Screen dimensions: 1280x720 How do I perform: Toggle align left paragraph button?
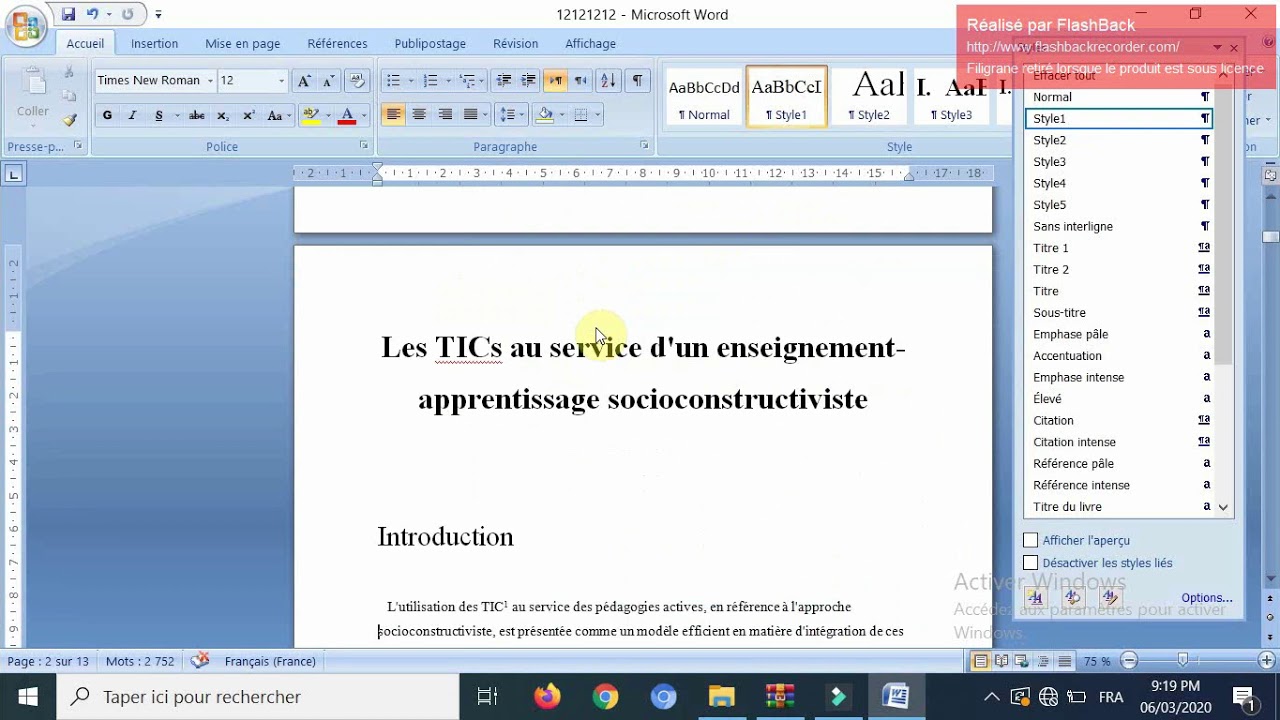[394, 115]
